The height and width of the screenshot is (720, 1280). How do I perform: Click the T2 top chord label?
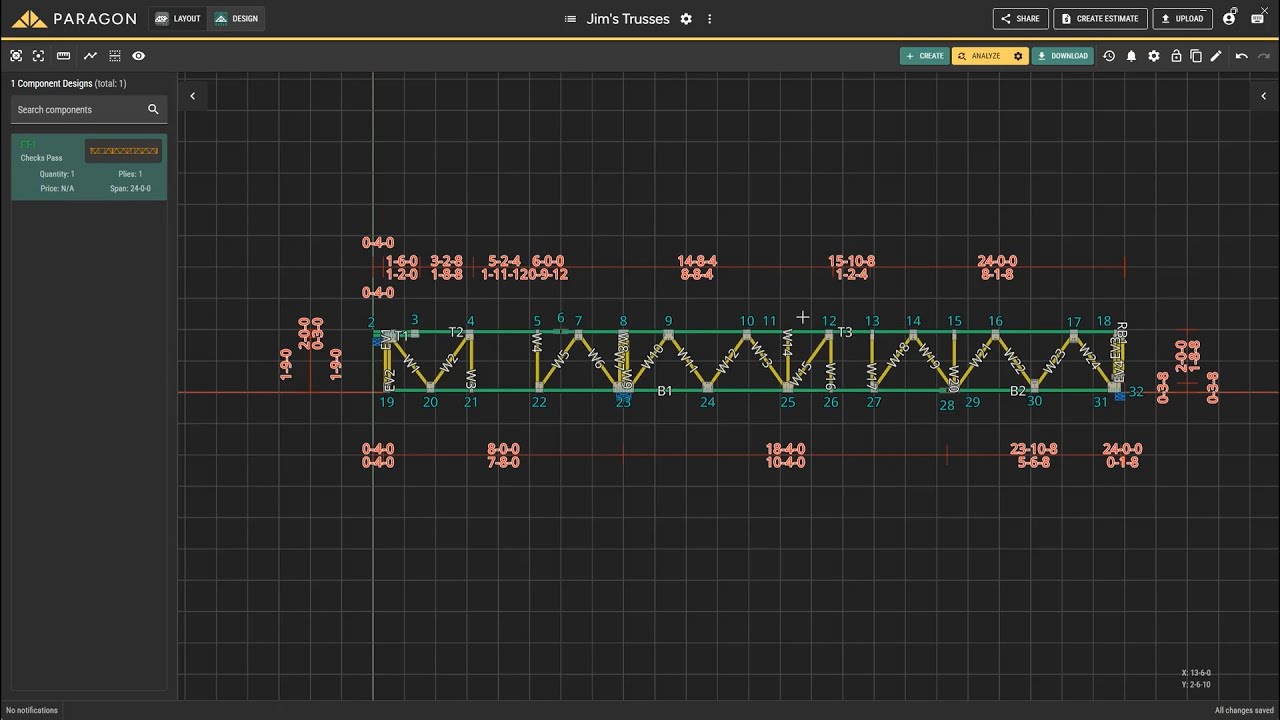pyautogui.click(x=456, y=332)
